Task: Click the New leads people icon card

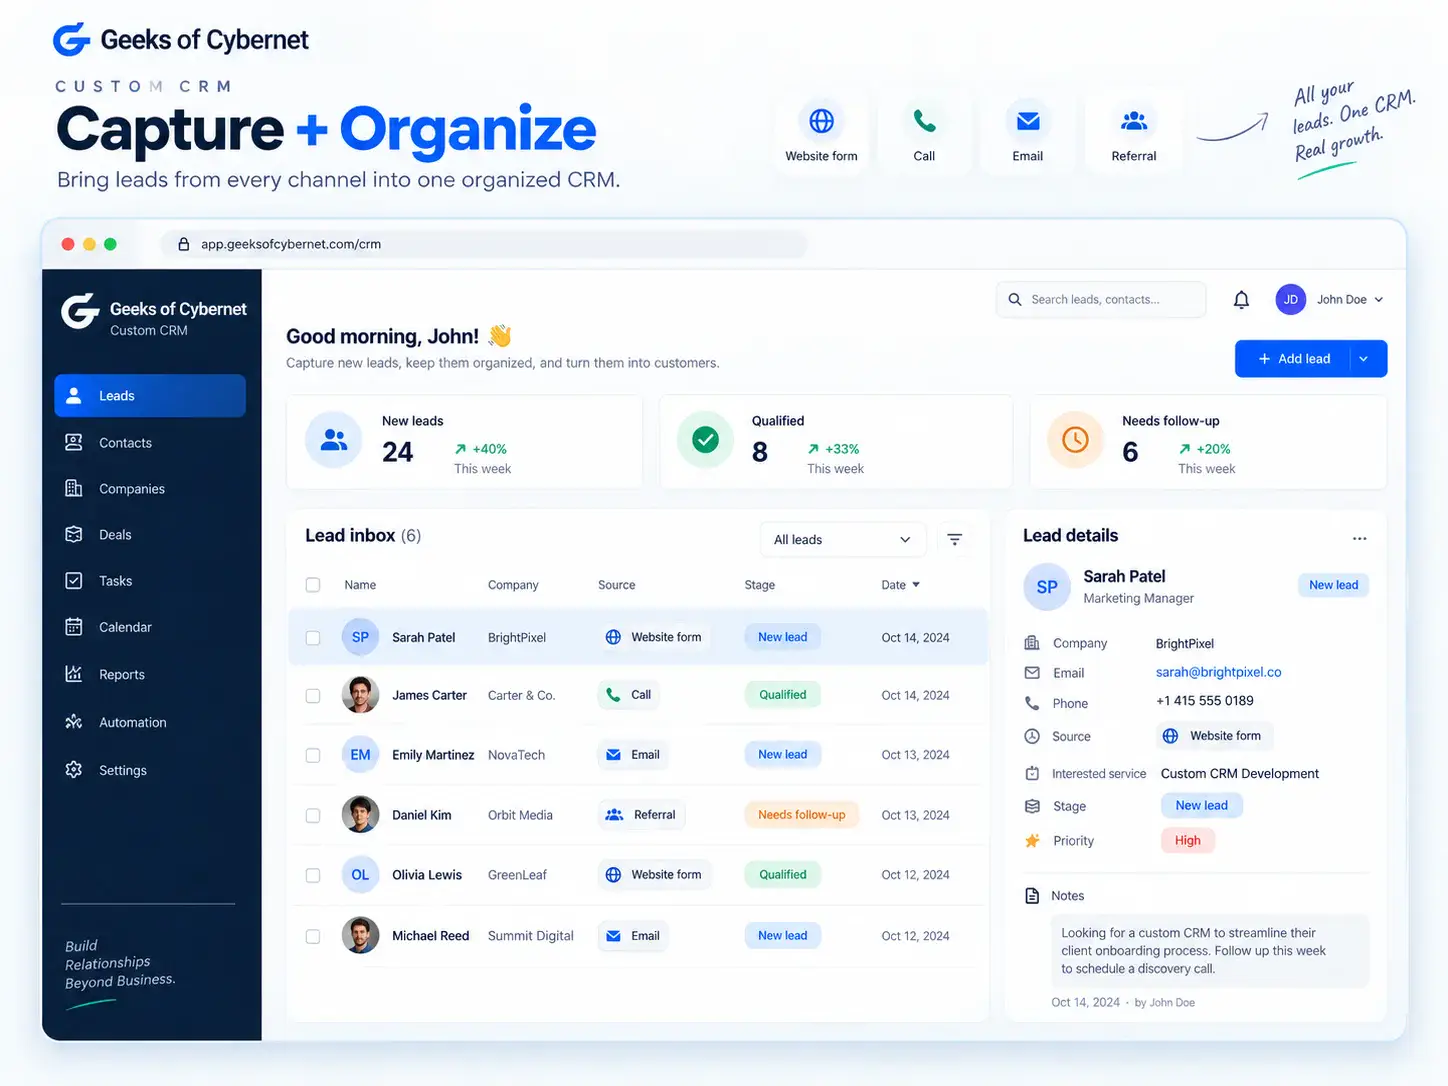Action: [x=334, y=440]
